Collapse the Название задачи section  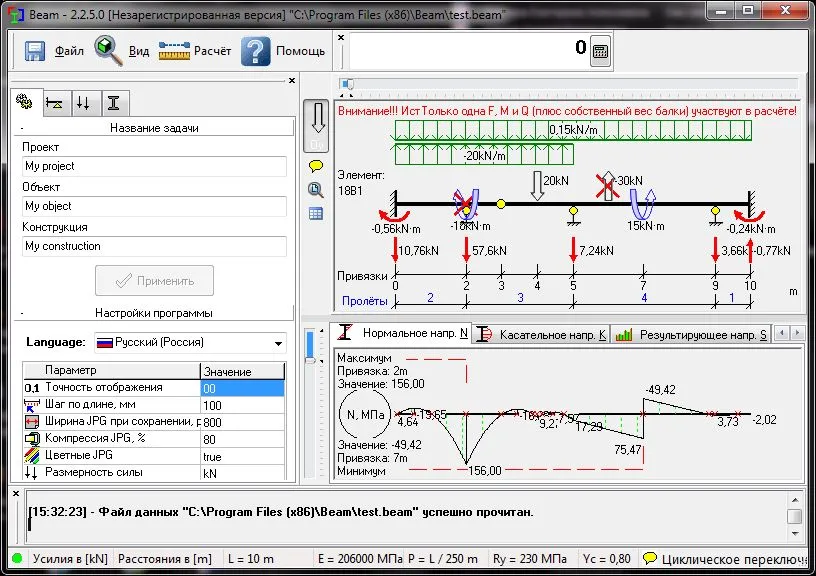tap(22, 128)
